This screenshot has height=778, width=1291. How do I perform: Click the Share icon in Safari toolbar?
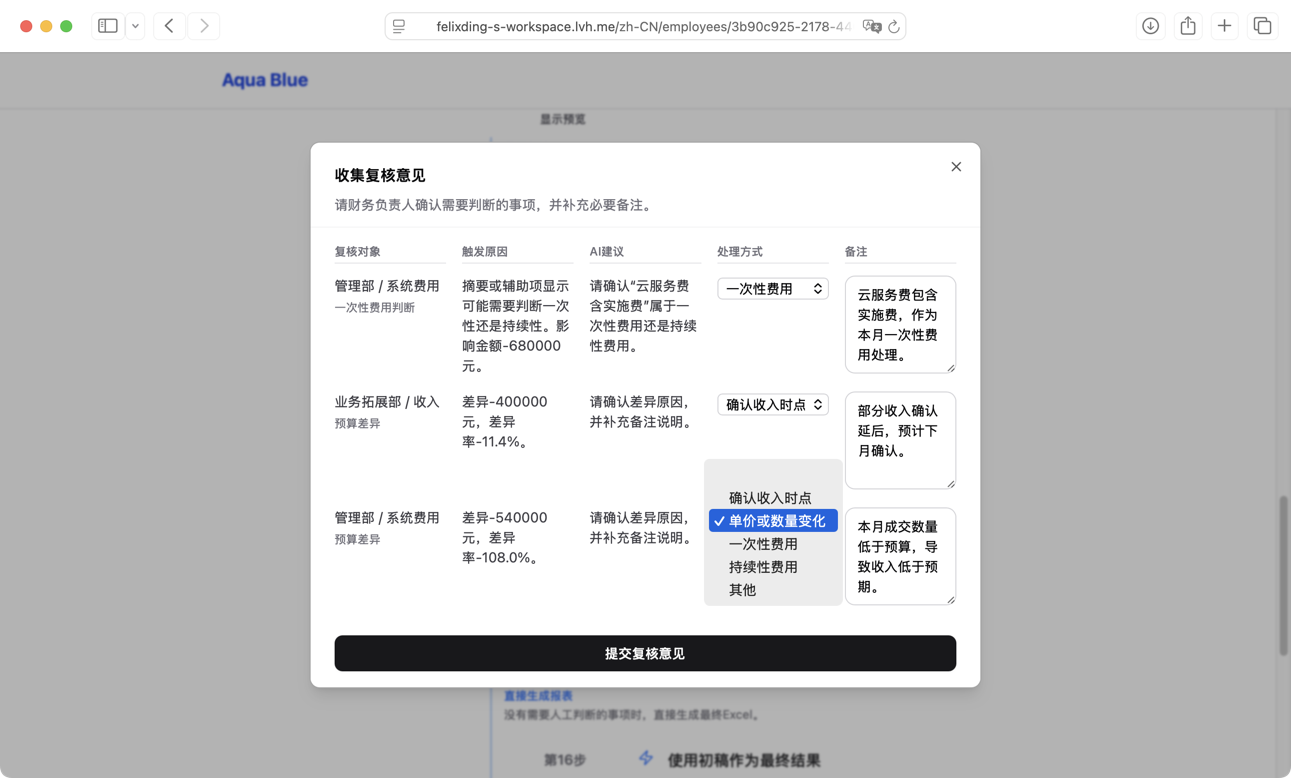click(1188, 26)
